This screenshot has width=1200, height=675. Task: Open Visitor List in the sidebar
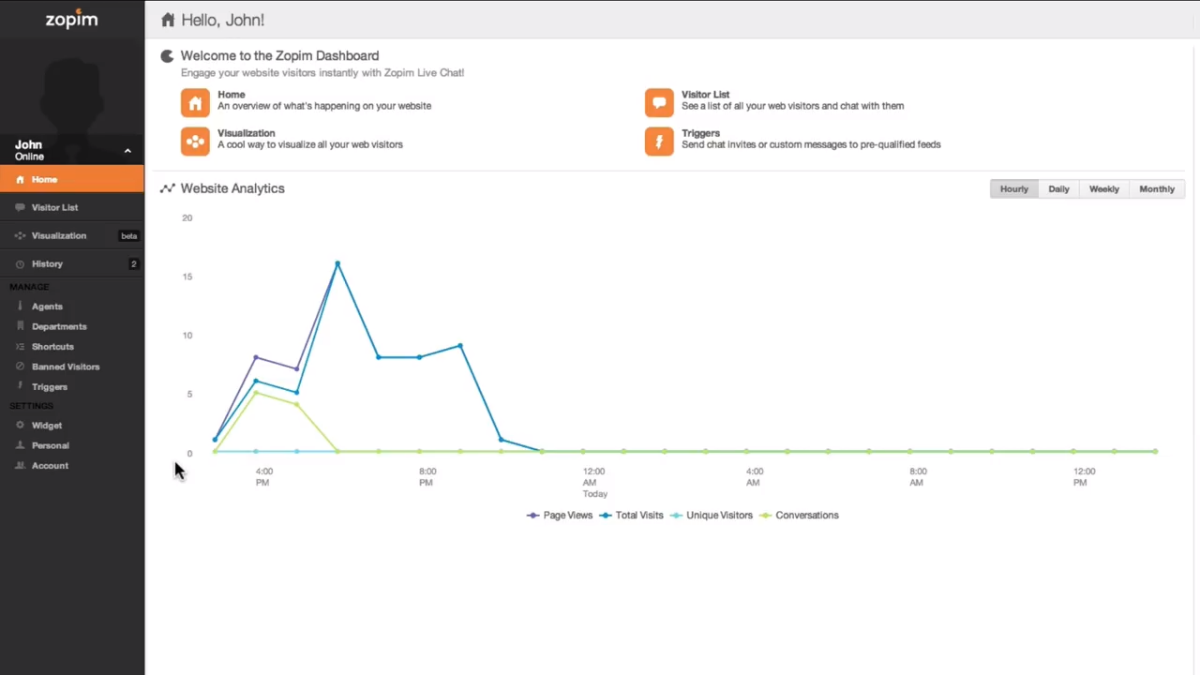pyautogui.click(x=72, y=208)
